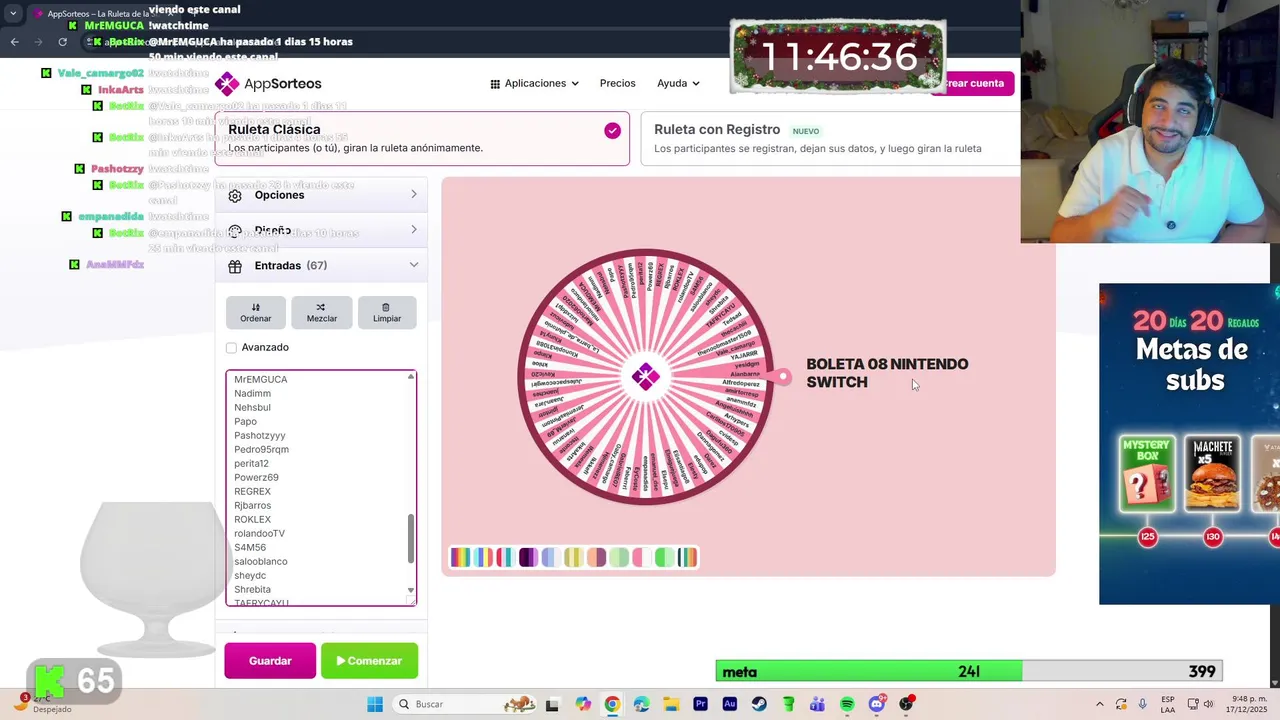Launch Adobe Audition from the taskbar
This screenshot has width=1280, height=720.
tap(729, 704)
